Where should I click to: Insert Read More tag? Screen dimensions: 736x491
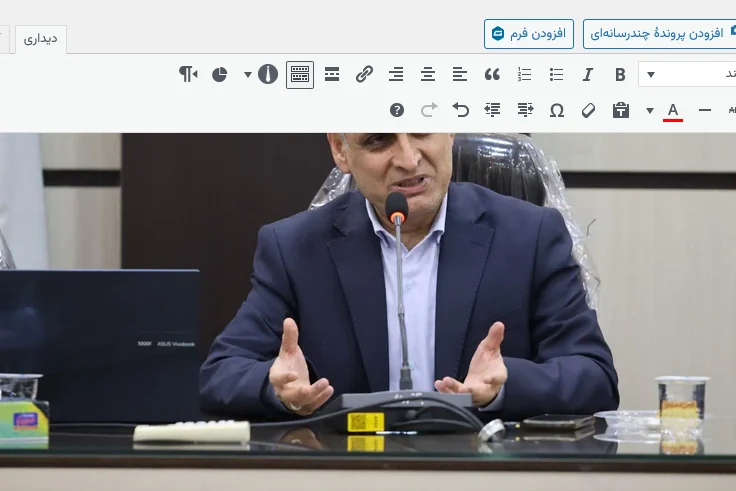click(332, 75)
